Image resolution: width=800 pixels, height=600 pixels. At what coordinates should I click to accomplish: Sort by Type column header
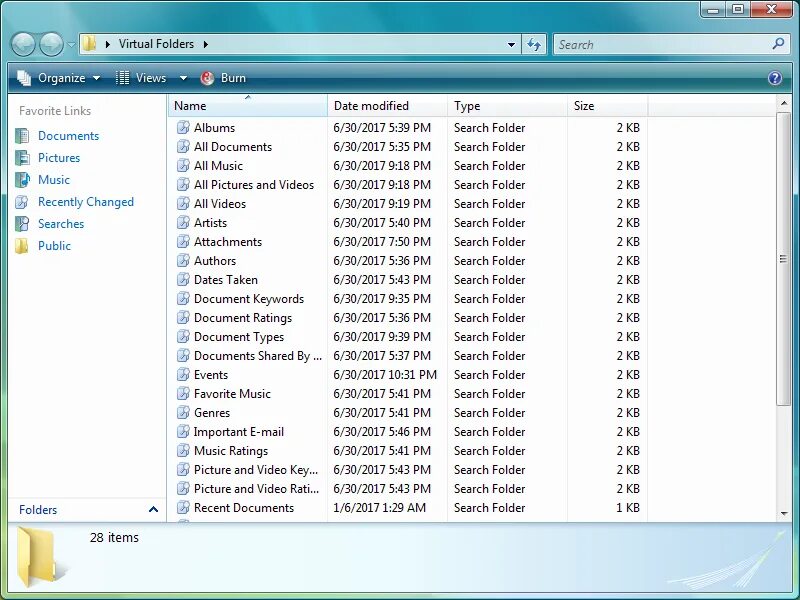tap(507, 106)
